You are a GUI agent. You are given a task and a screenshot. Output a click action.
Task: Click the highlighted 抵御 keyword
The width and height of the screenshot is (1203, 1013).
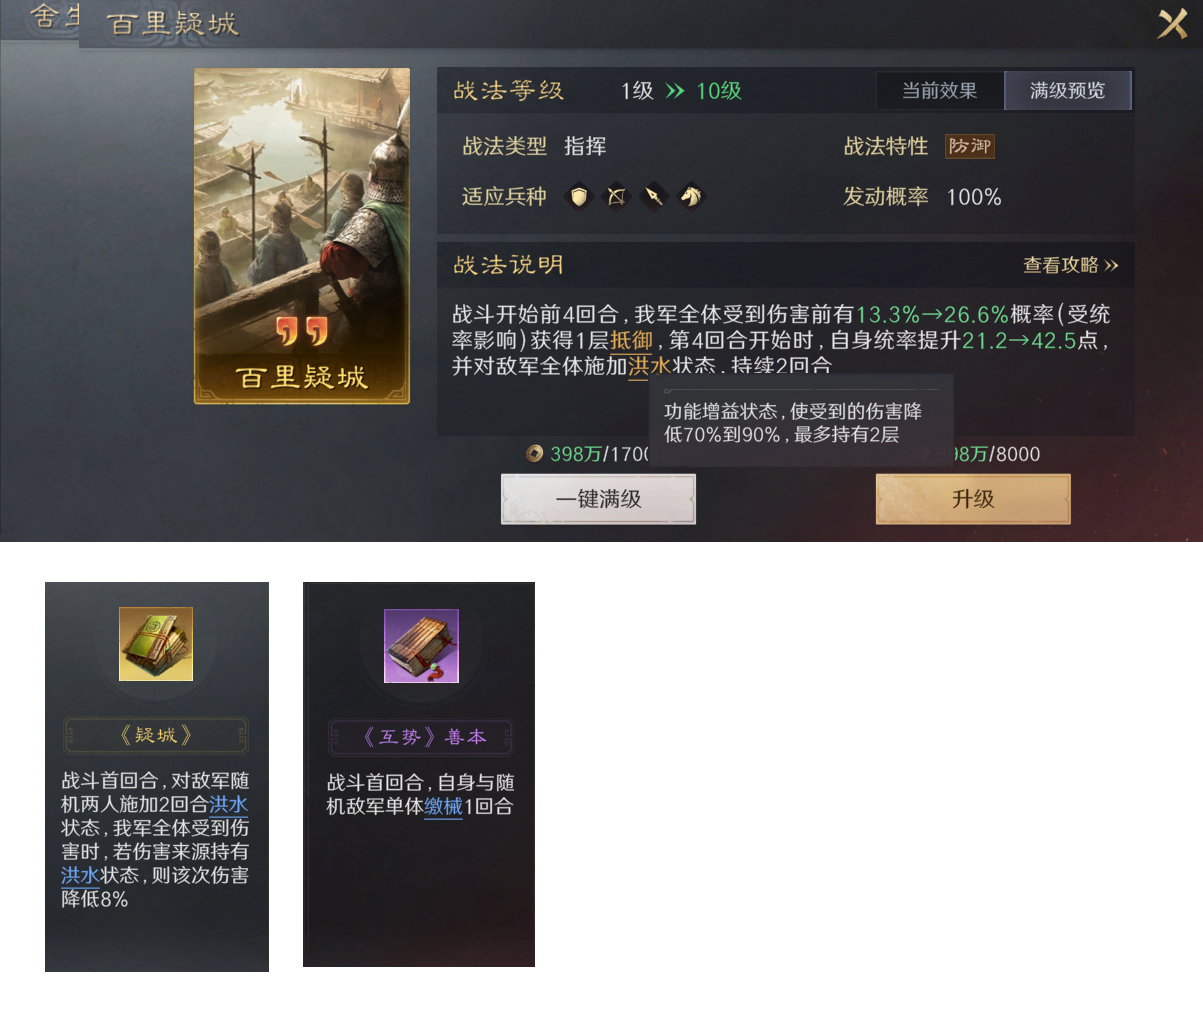631,341
